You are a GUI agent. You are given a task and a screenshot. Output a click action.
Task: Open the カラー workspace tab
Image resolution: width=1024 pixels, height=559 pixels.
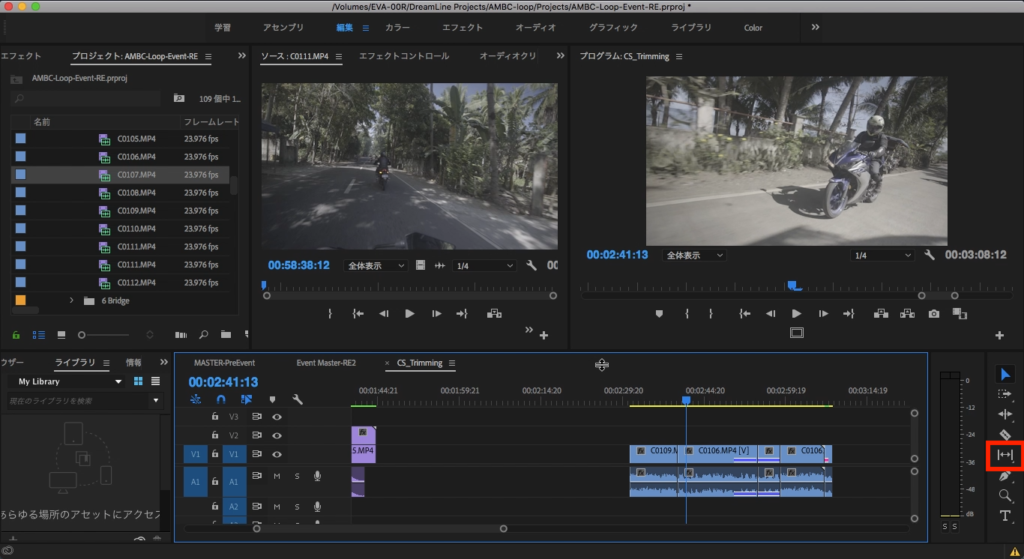[397, 27]
